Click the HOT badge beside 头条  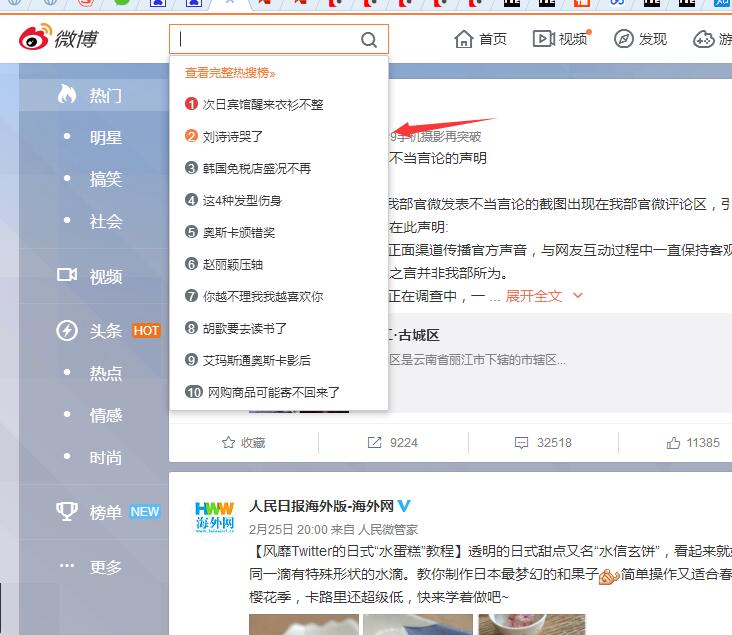point(146,331)
